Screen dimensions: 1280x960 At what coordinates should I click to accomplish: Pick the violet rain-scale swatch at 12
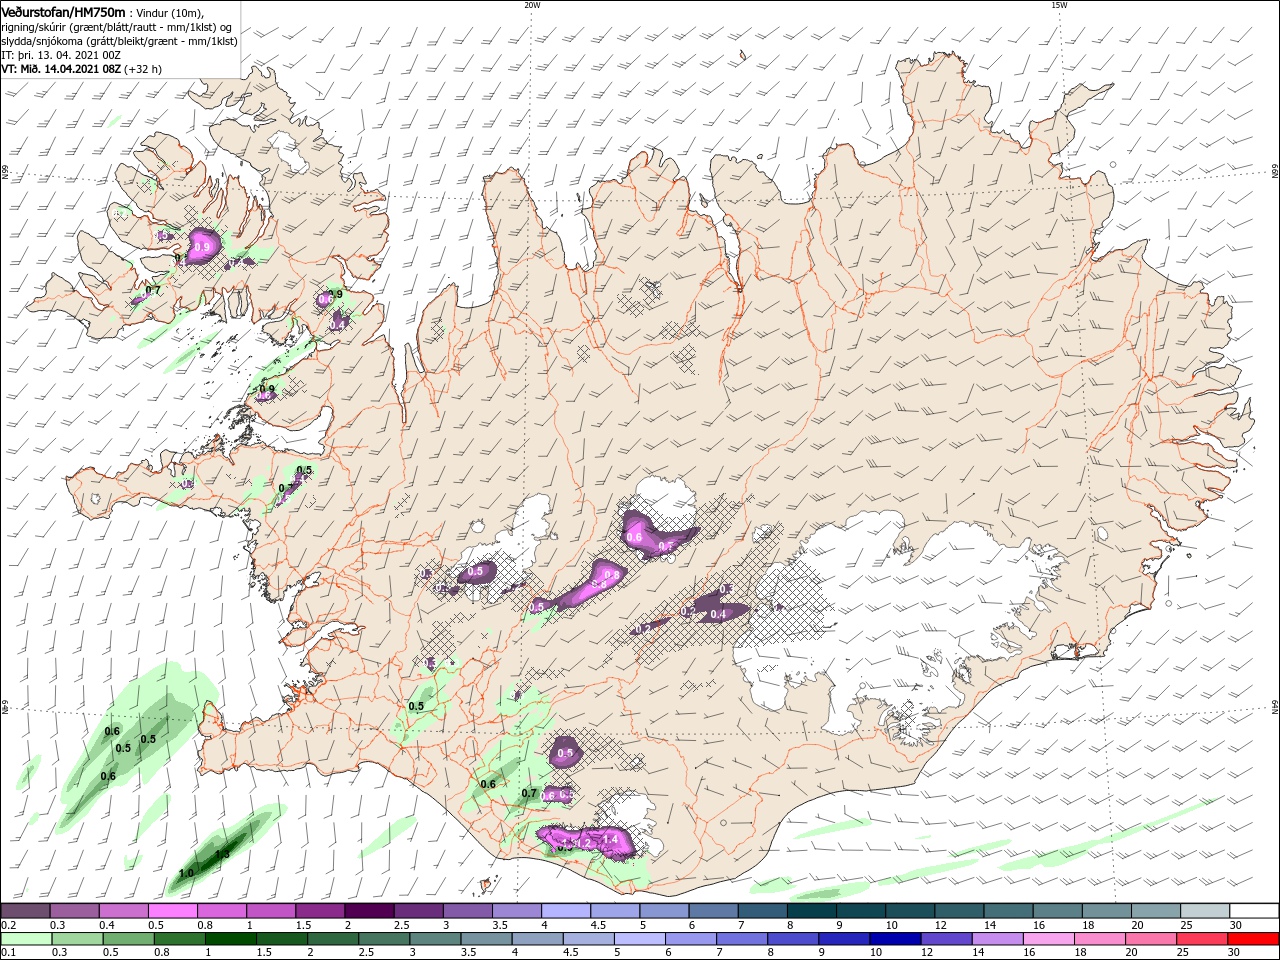[x=946, y=939]
